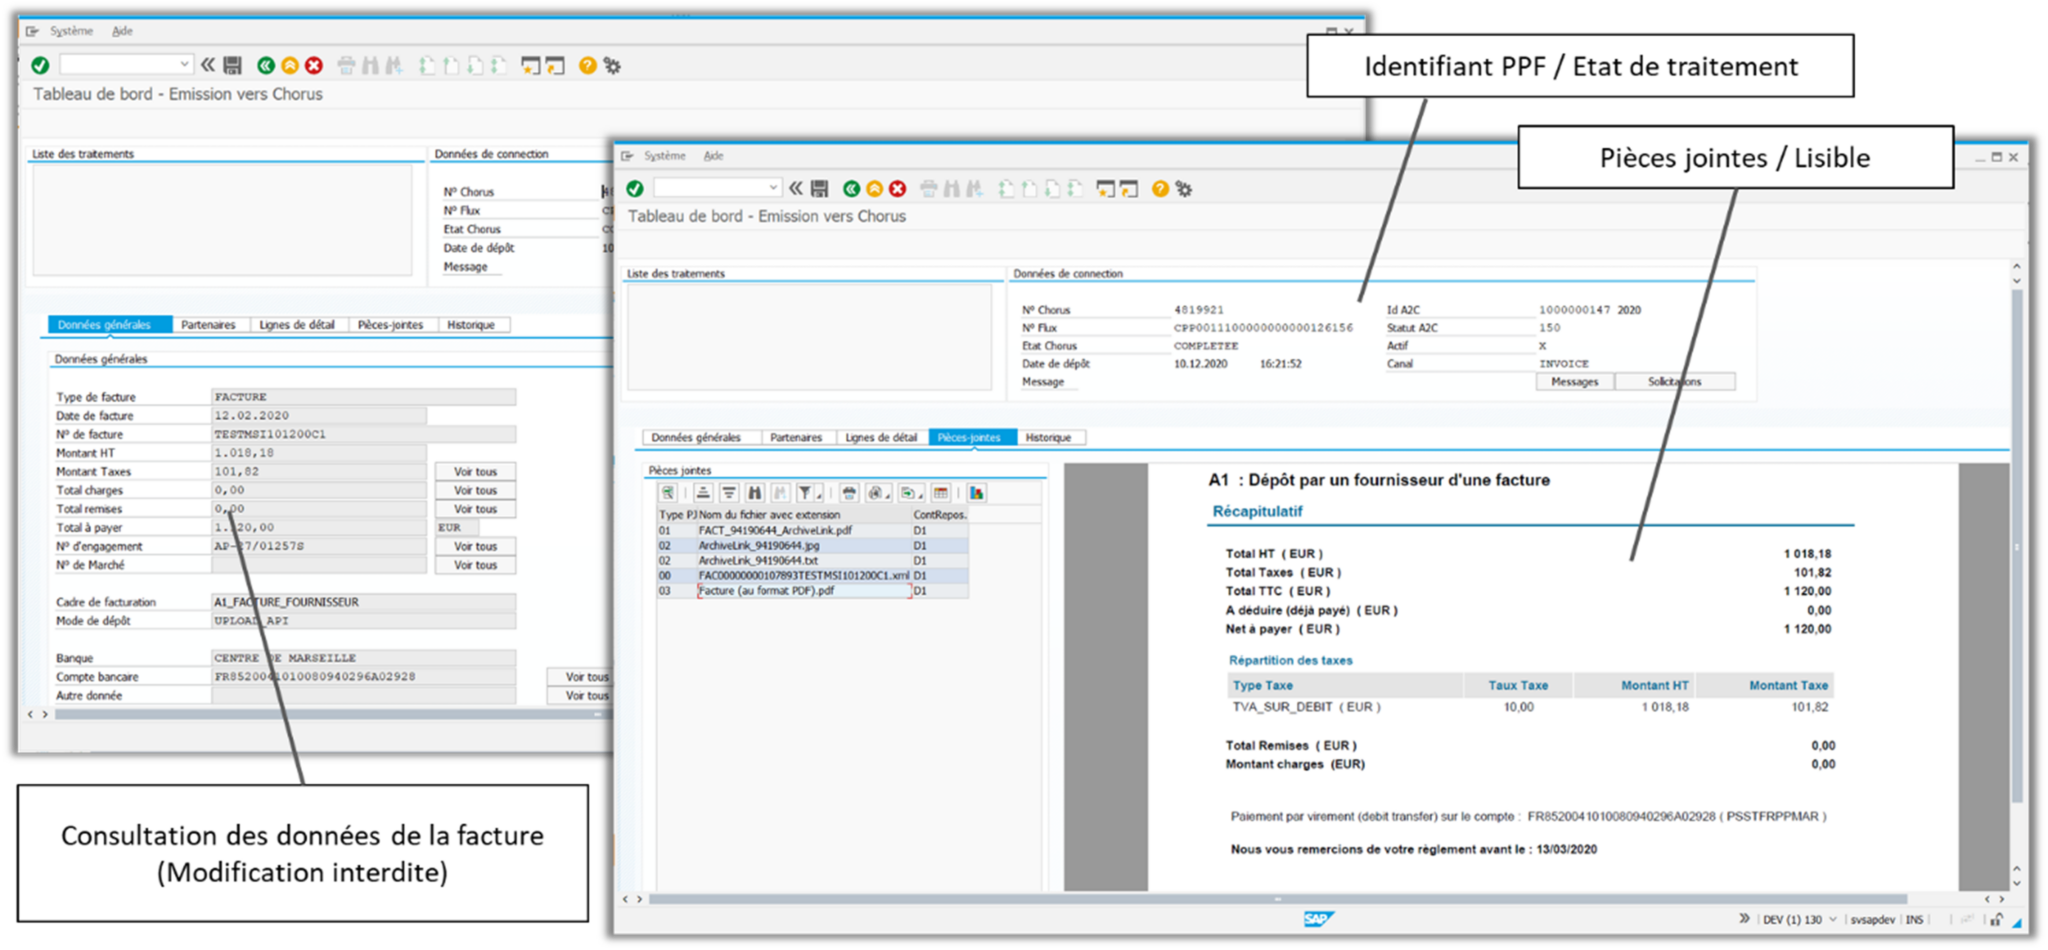Click the Print icon in Pièces jointes toolbar
This screenshot has height=950, width=2048.
(849, 493)
